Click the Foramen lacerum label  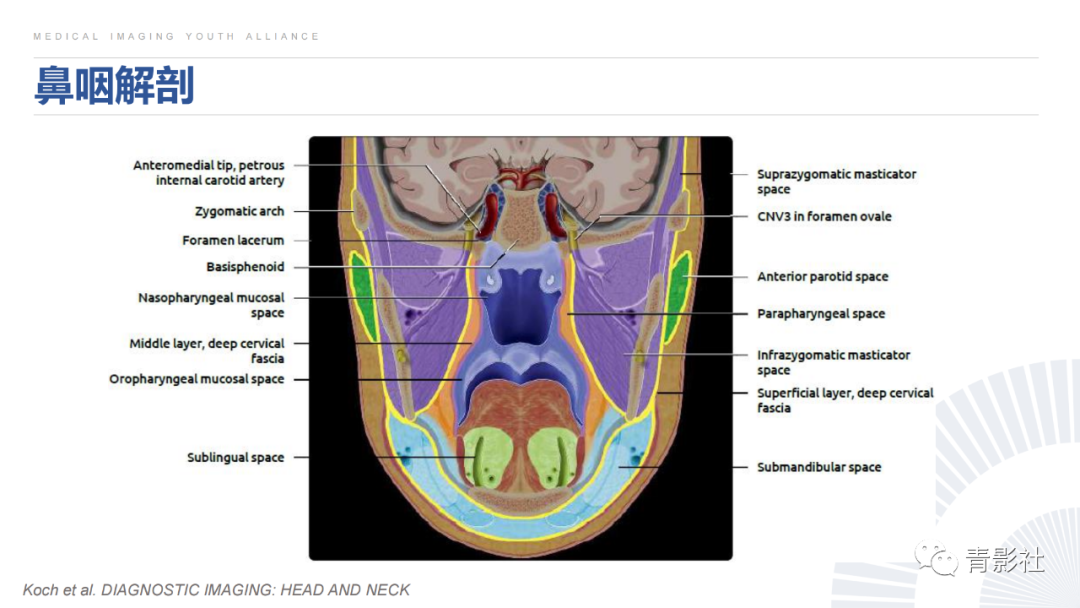233,240
